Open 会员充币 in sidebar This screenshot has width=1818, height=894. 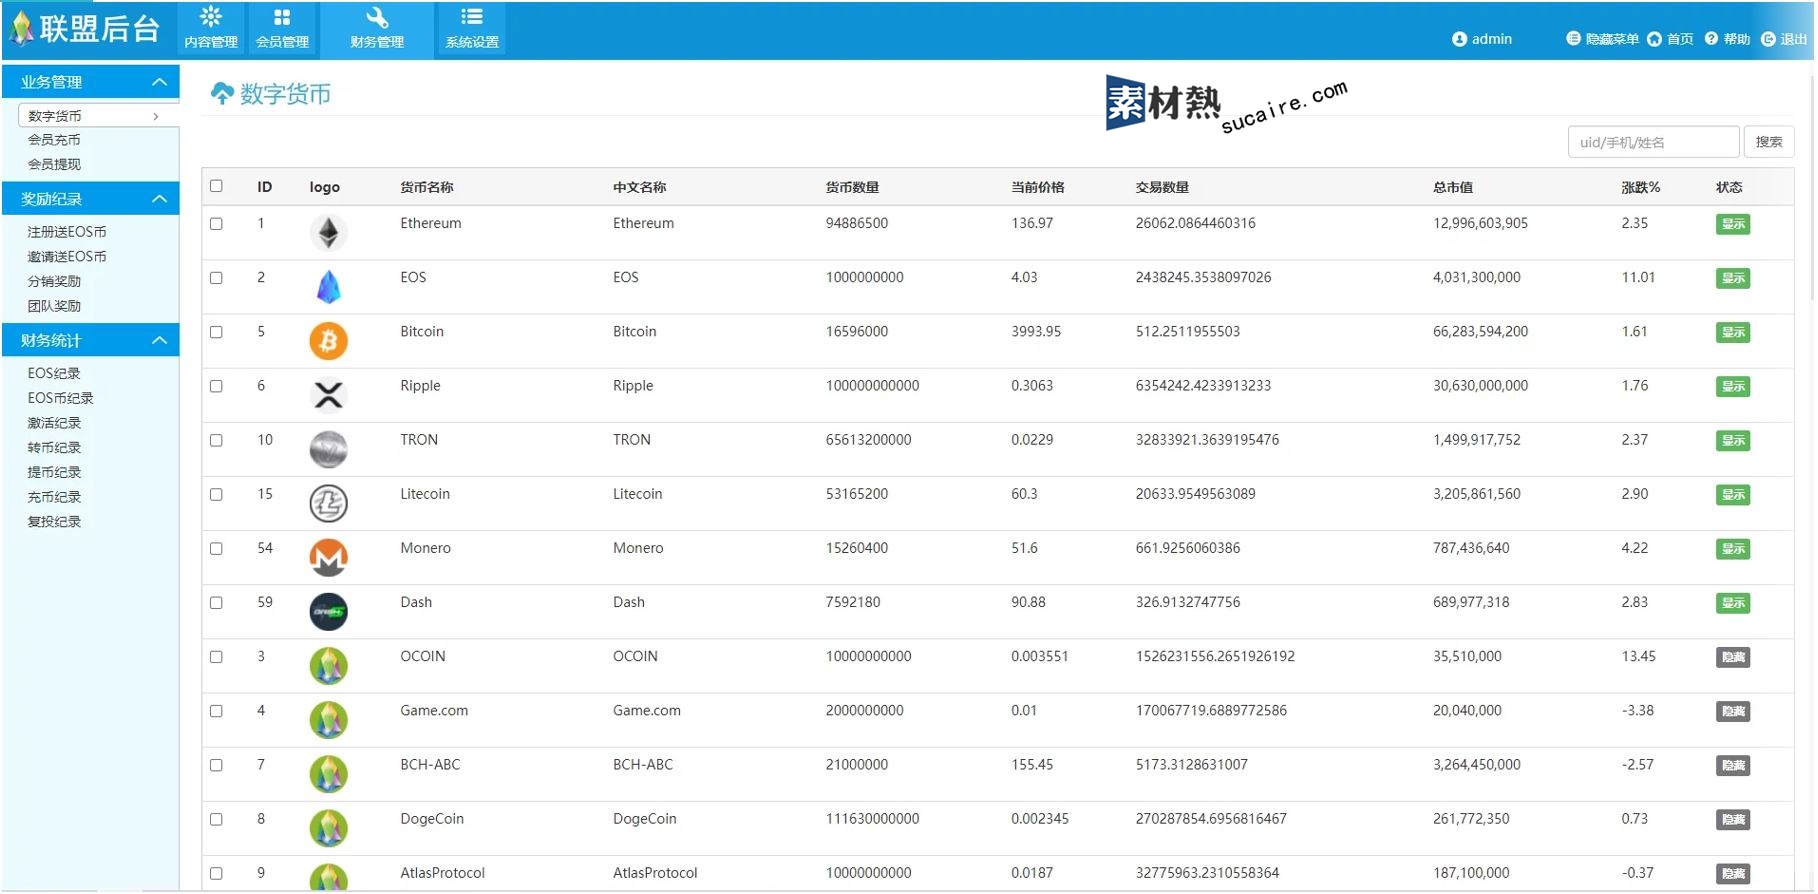pos(54,140)
